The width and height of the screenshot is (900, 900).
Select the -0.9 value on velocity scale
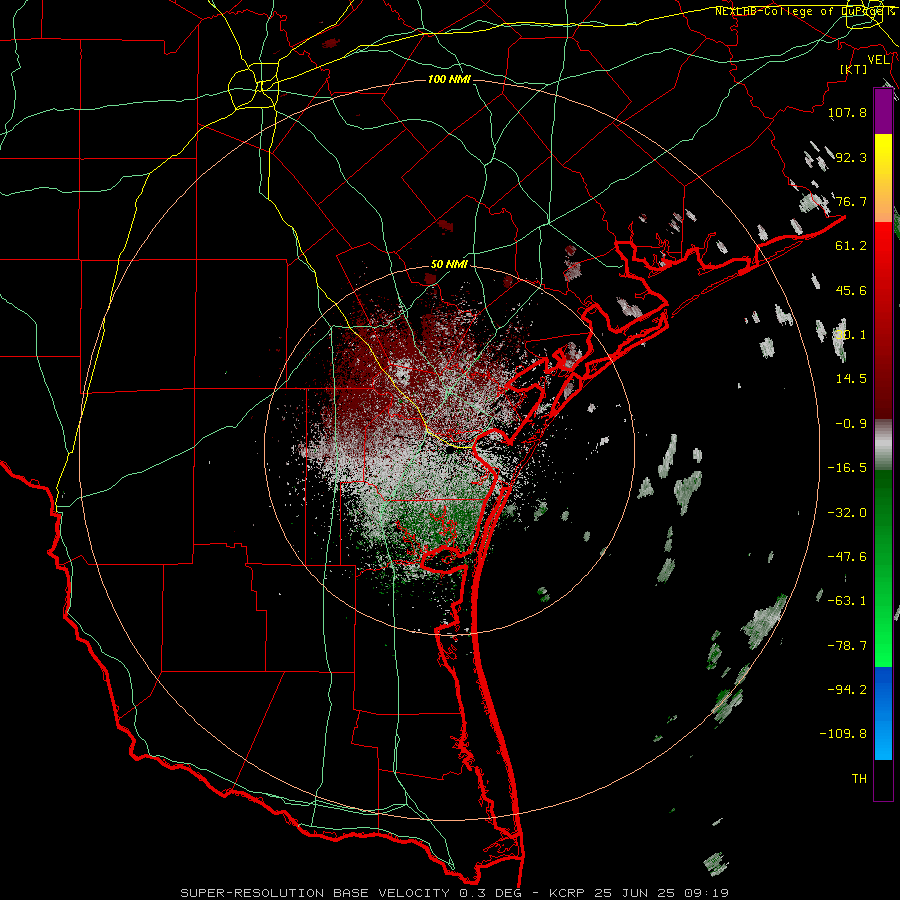click(851, 424)
